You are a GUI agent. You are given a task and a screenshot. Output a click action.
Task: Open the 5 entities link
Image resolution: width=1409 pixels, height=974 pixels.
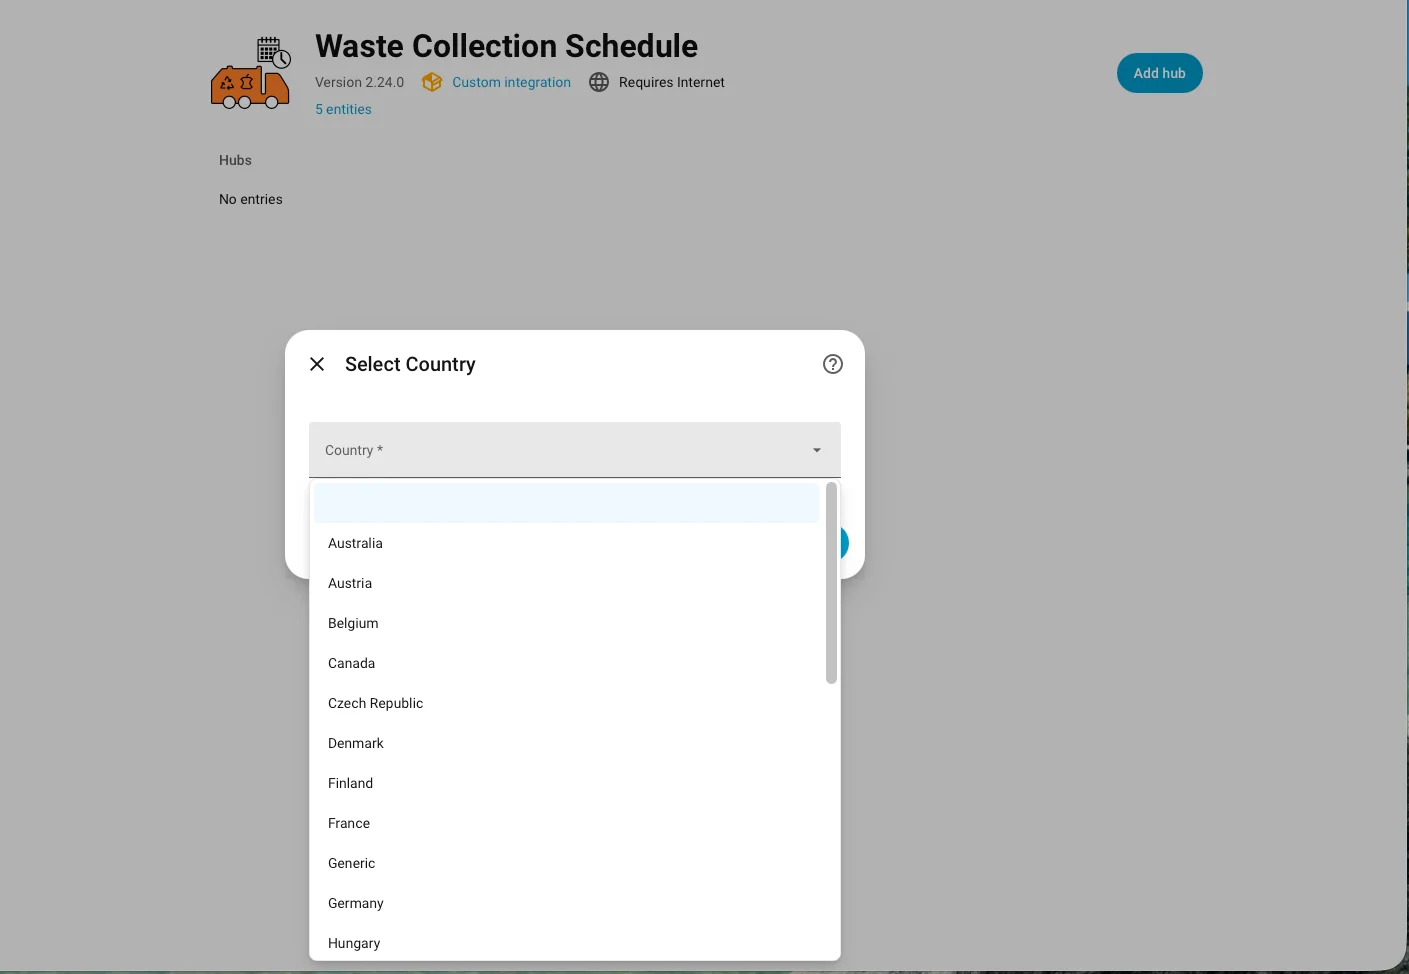(x=343, y=109)
